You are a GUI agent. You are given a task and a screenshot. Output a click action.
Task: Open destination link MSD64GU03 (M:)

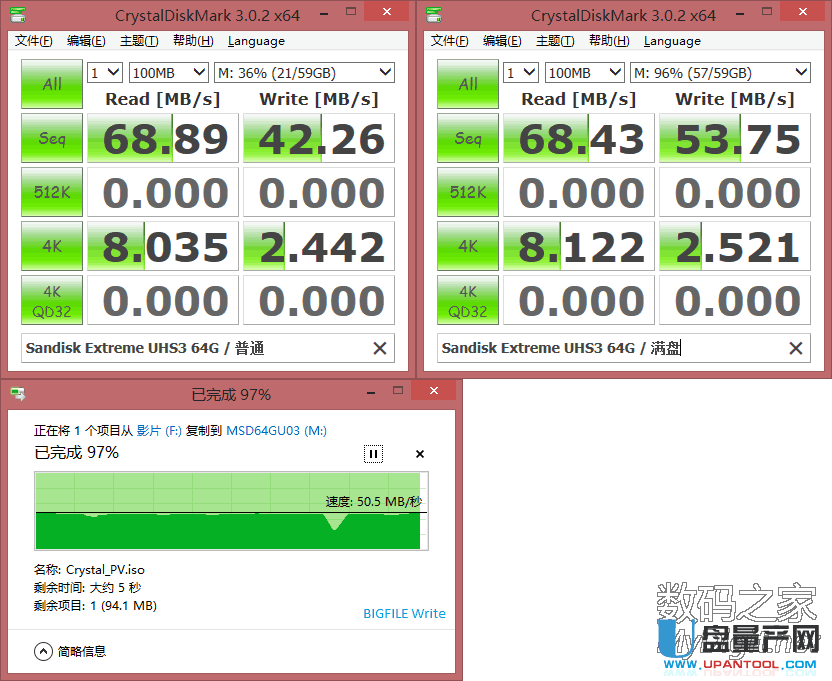click(277, 431)
